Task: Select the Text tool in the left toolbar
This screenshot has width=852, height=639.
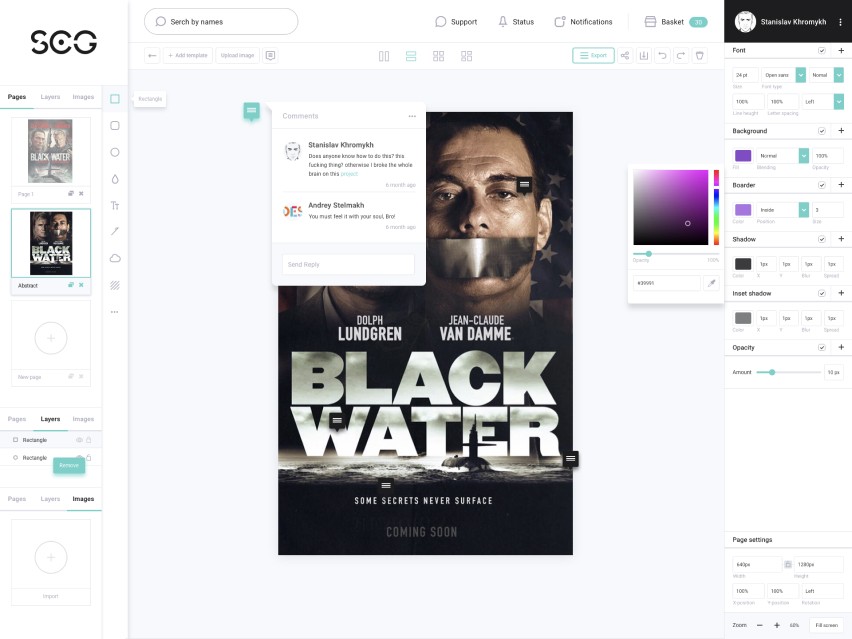Action: pos(115,205)
